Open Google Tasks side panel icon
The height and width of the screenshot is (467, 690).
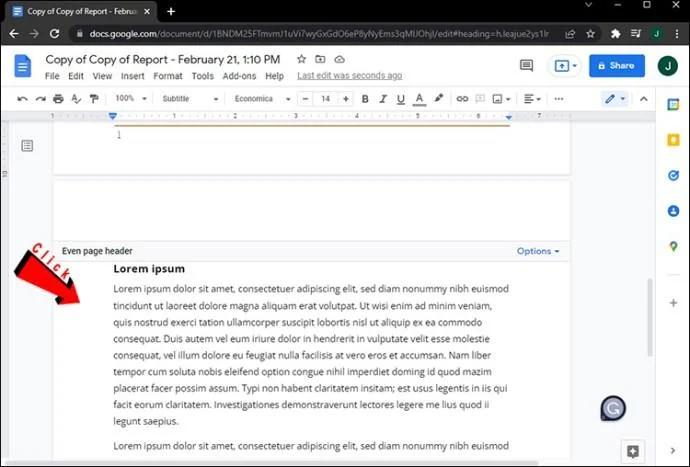673,176
